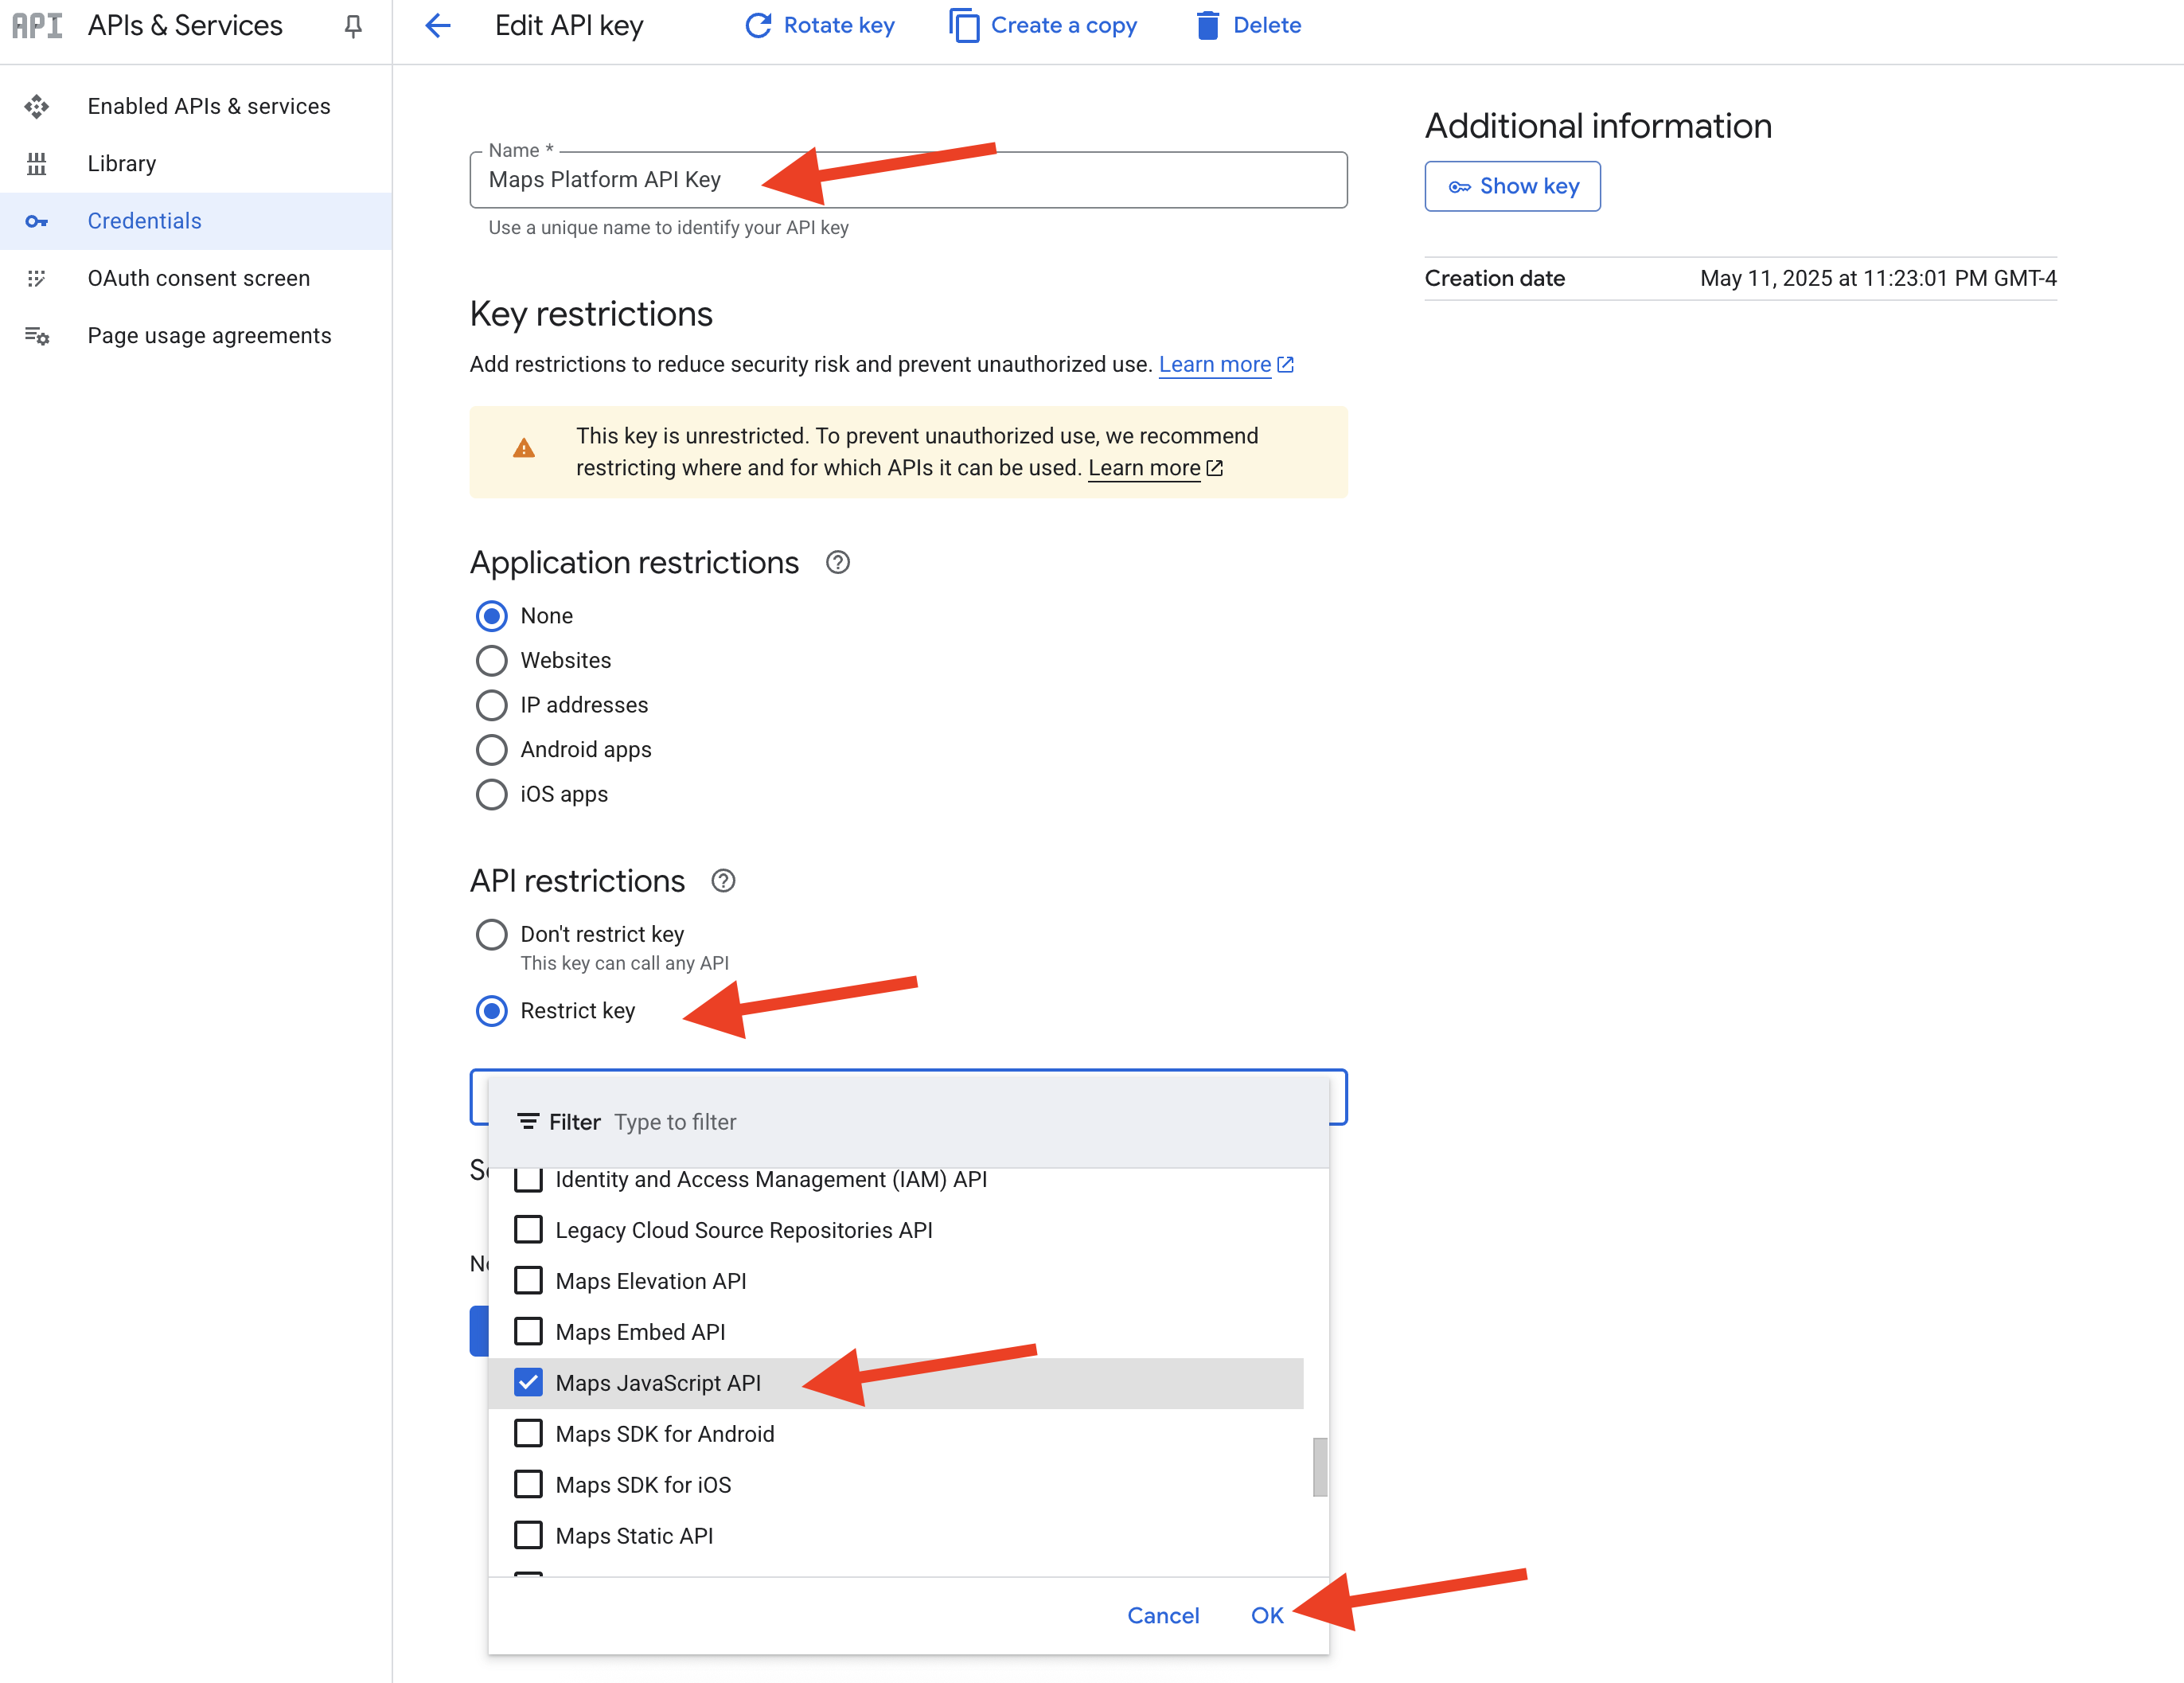
Task: Go to OAuth consent screen
Action: (198, 278)
